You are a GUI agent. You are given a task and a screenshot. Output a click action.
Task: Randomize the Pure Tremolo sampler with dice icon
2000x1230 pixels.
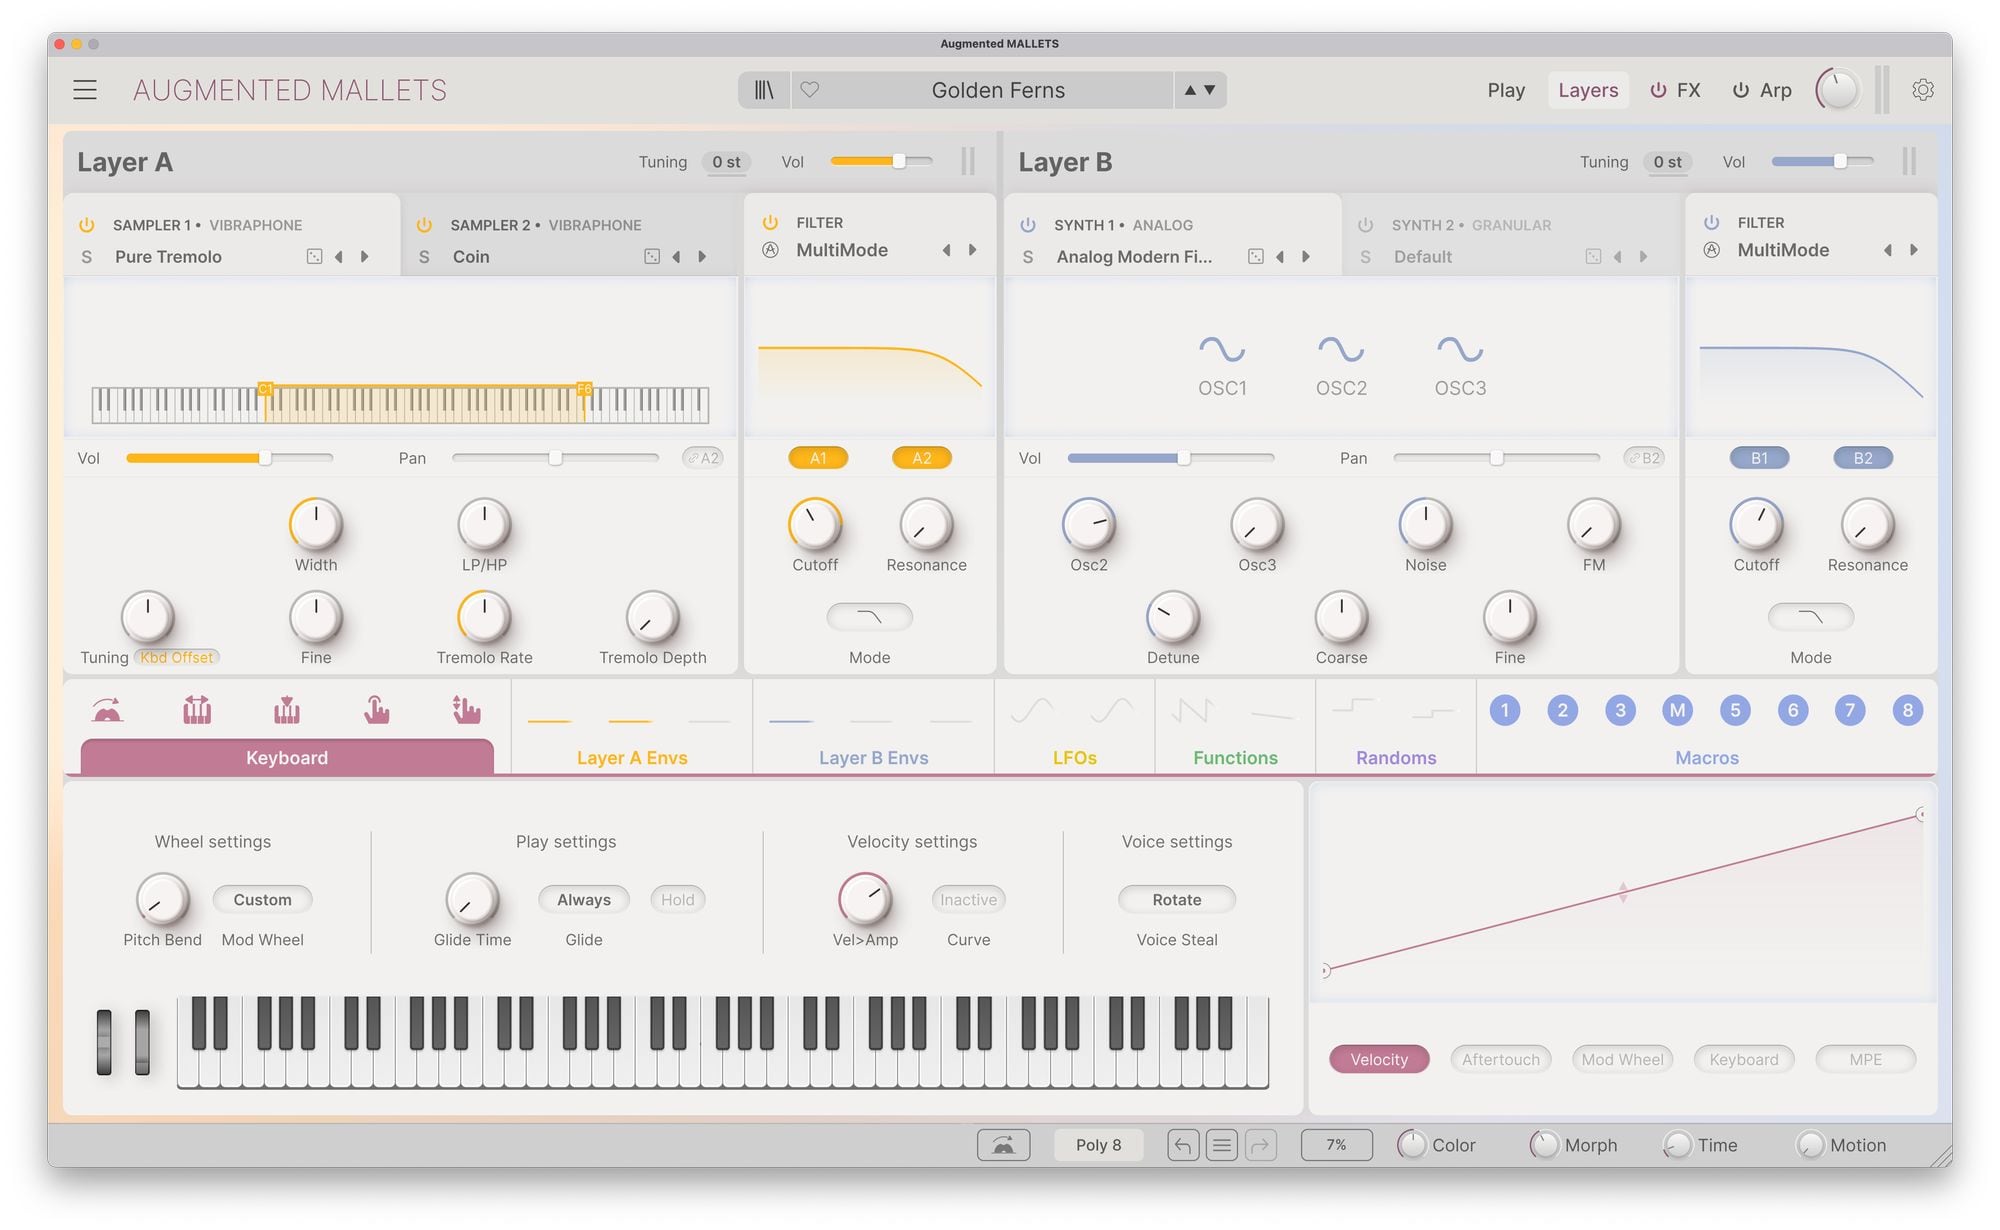[x=314, y=257]
